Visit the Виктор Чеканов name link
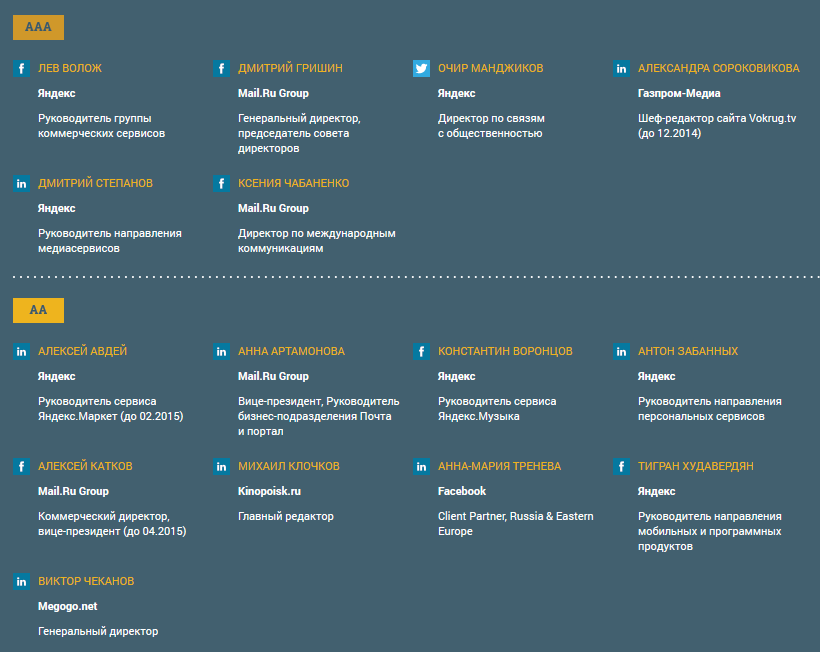This screenshot has width=820, height=652. coord(86,581)
